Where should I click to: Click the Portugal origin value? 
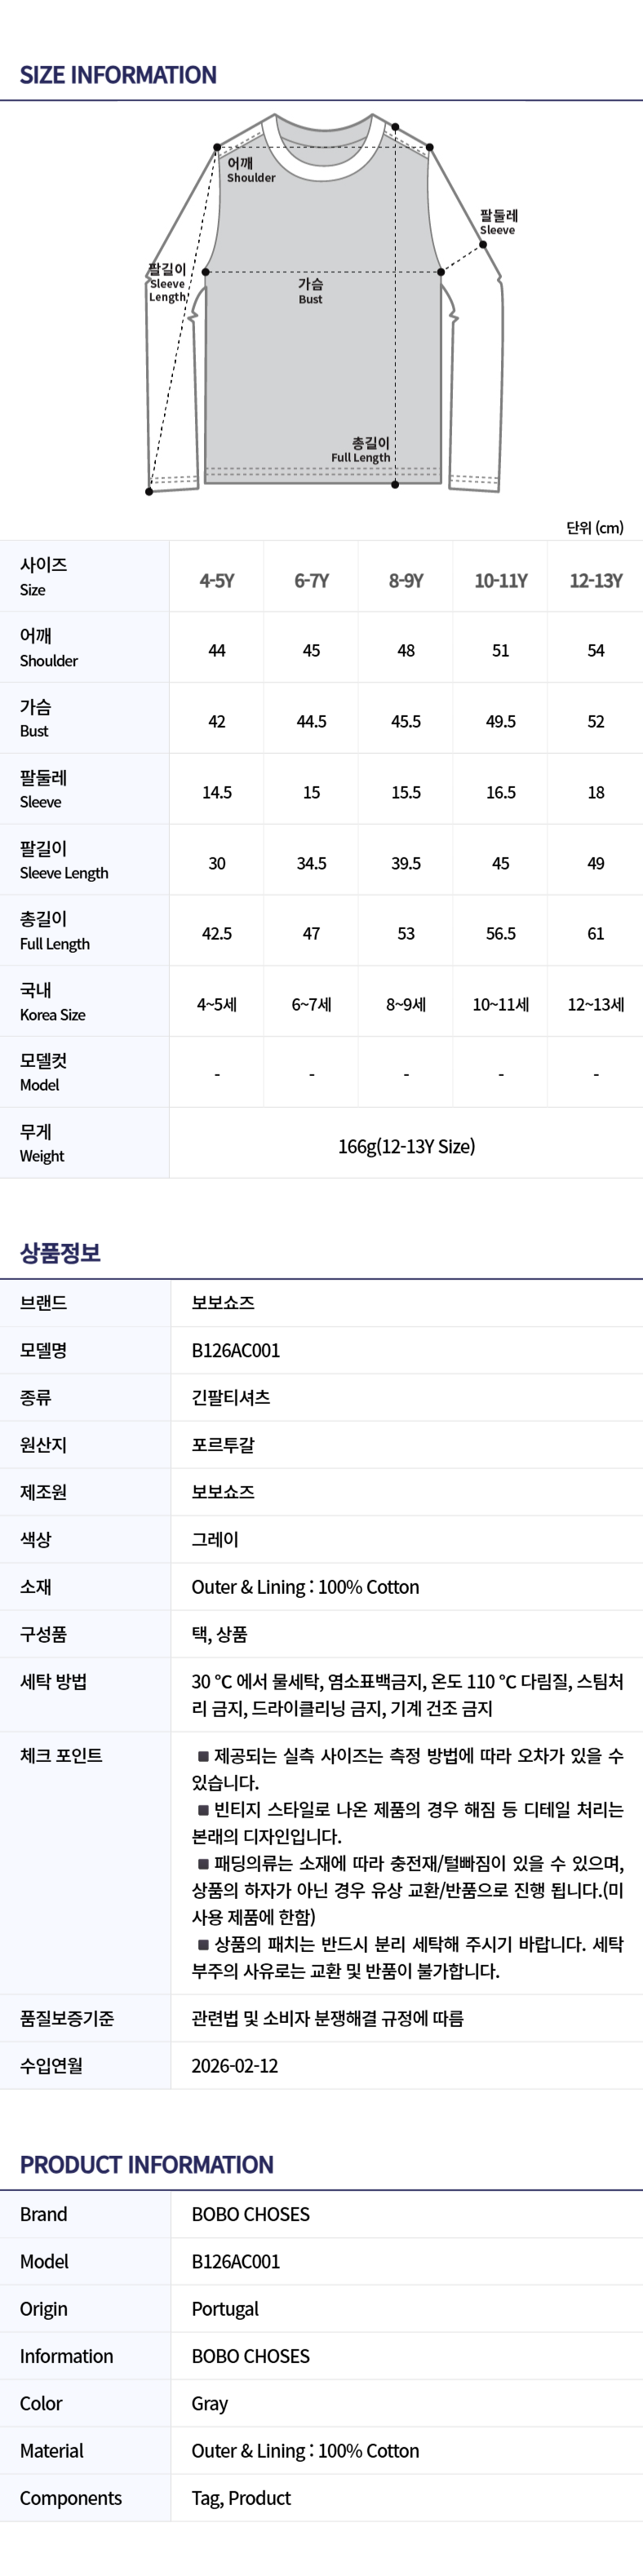225,2309
